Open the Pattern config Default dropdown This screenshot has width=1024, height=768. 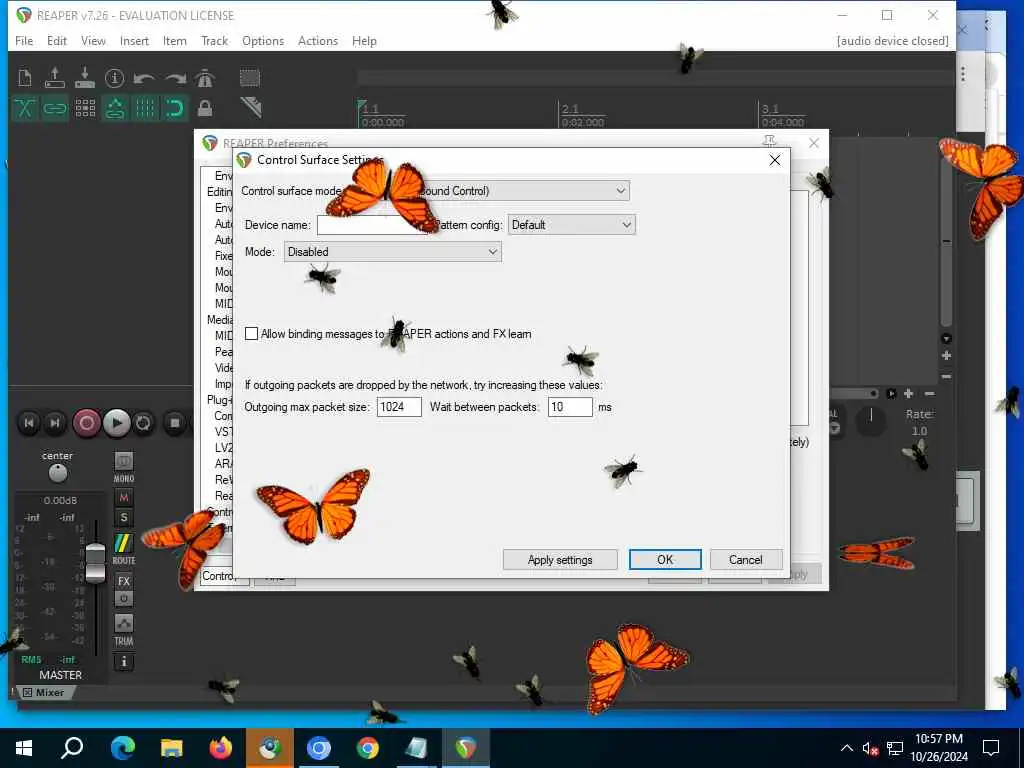571,225
